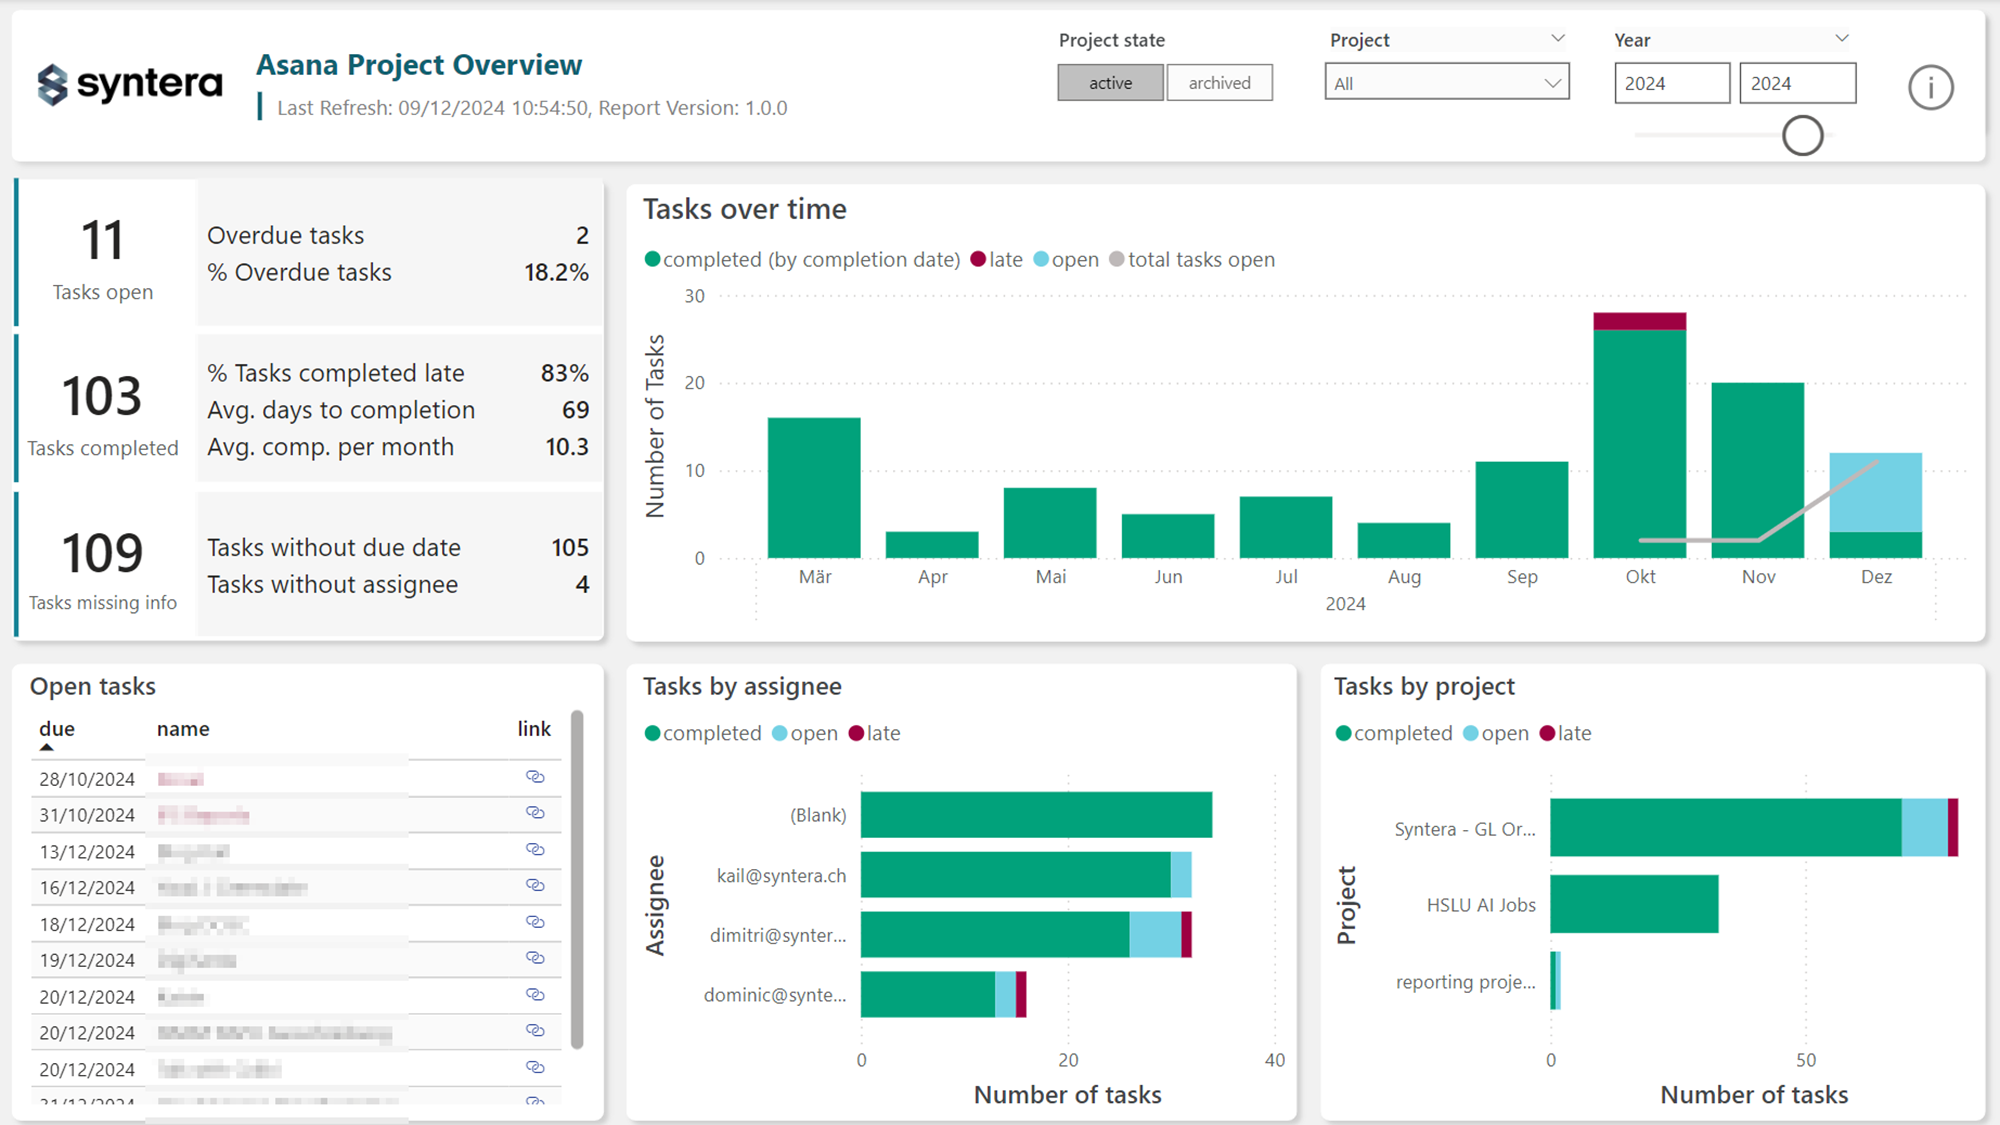This screenshot has width=2000, height=1125.
Task: Open the Project dropdown showing All
Action: tap(1446, 82)
